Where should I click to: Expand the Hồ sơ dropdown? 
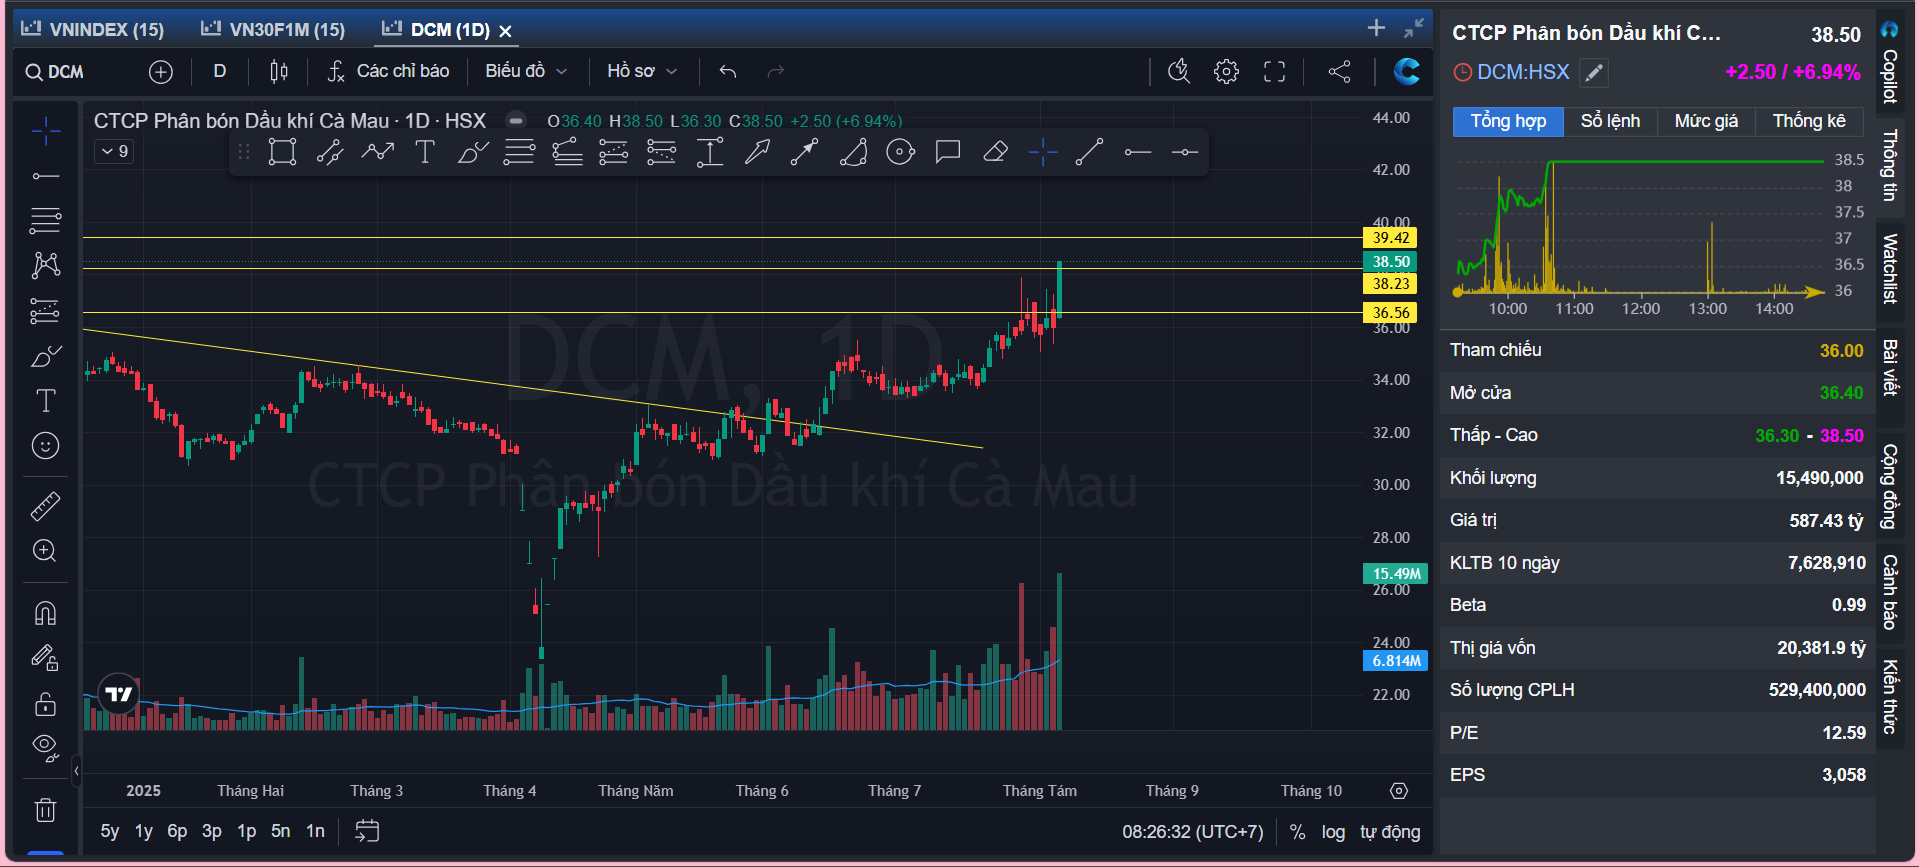pos(642,71)
